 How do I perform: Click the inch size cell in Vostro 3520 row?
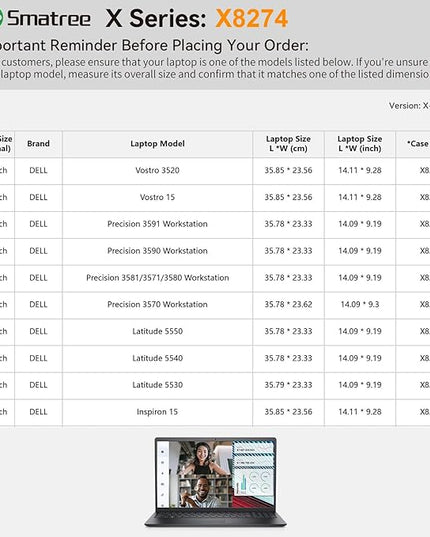pyautogui.click(x=360, y=171)
